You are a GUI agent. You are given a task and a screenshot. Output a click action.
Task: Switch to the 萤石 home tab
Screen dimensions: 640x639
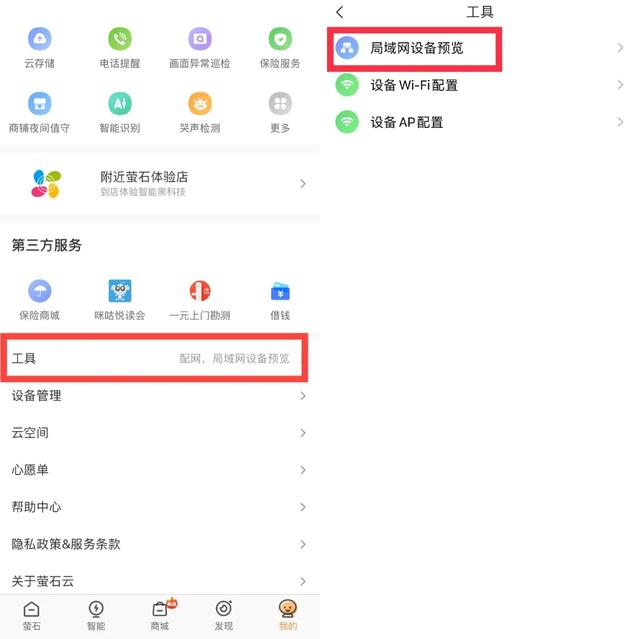31,616
